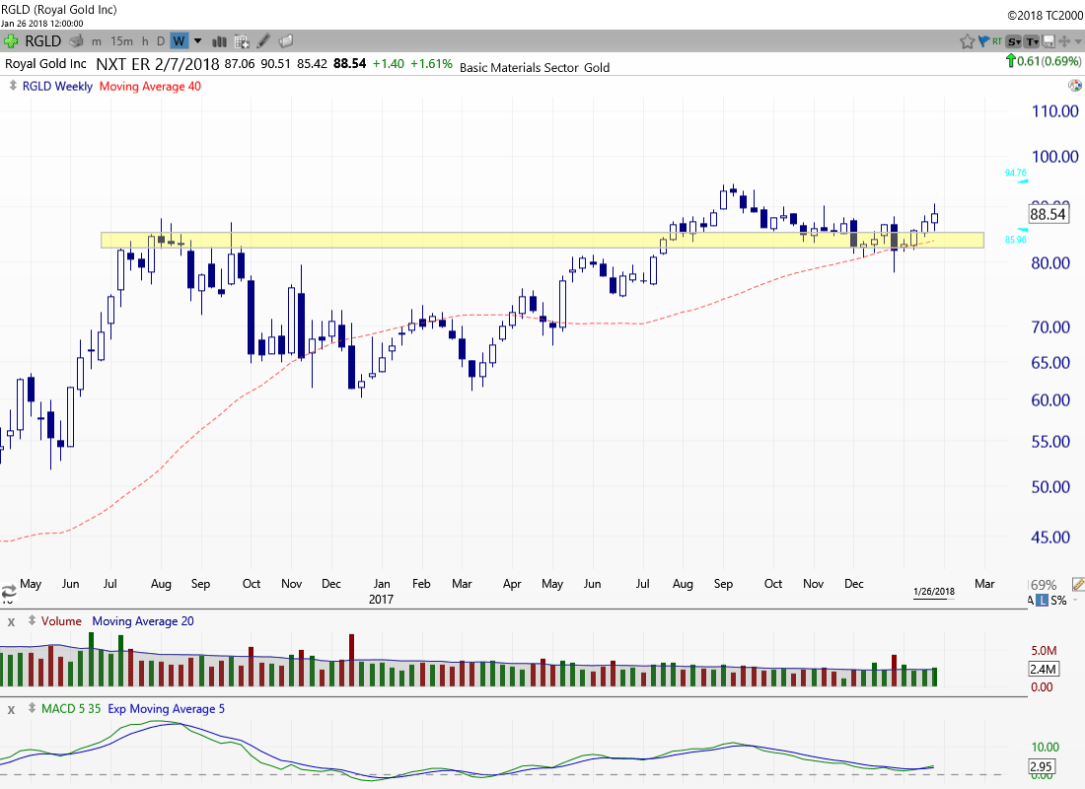Expand the T dropdown in the toolbar

coord(1032,41)
